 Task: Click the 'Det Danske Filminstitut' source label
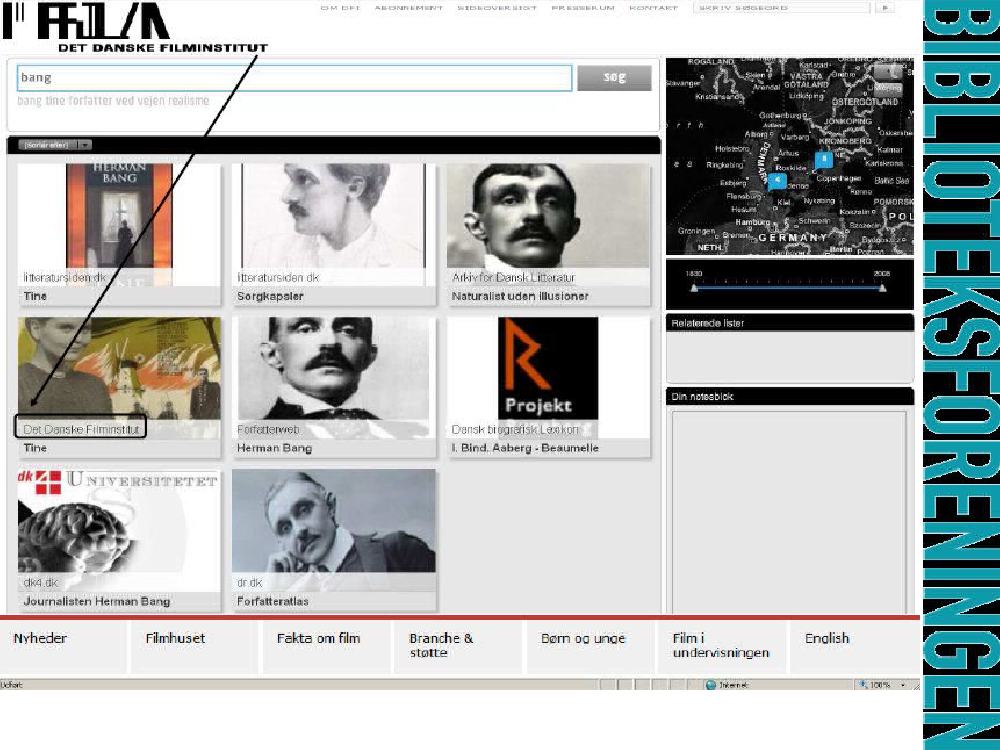coord(81,429)
